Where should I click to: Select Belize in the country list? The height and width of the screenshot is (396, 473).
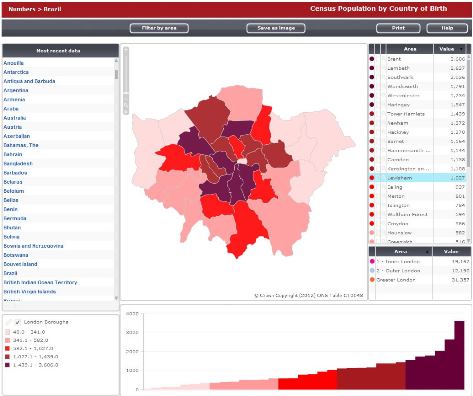(x=11, y=200)
